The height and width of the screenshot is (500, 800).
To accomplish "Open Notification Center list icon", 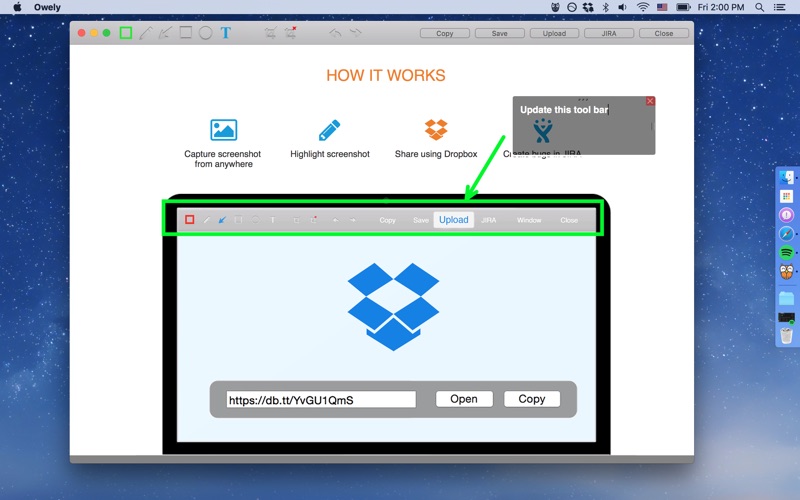I will [780, 7].
